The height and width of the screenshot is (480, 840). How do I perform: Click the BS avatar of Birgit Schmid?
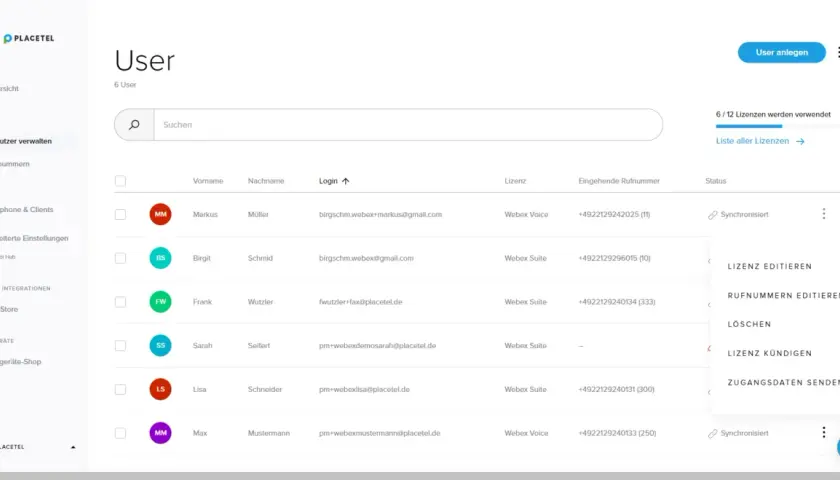click(x=160, y=258)
